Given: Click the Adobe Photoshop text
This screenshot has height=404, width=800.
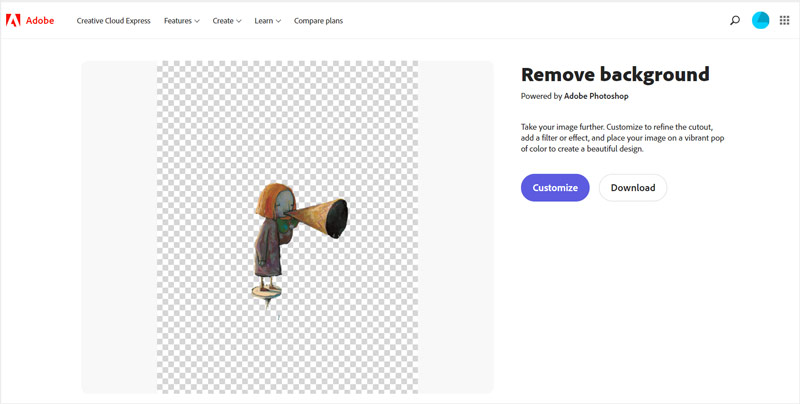Looking at the screenshot, I should 597,96.
